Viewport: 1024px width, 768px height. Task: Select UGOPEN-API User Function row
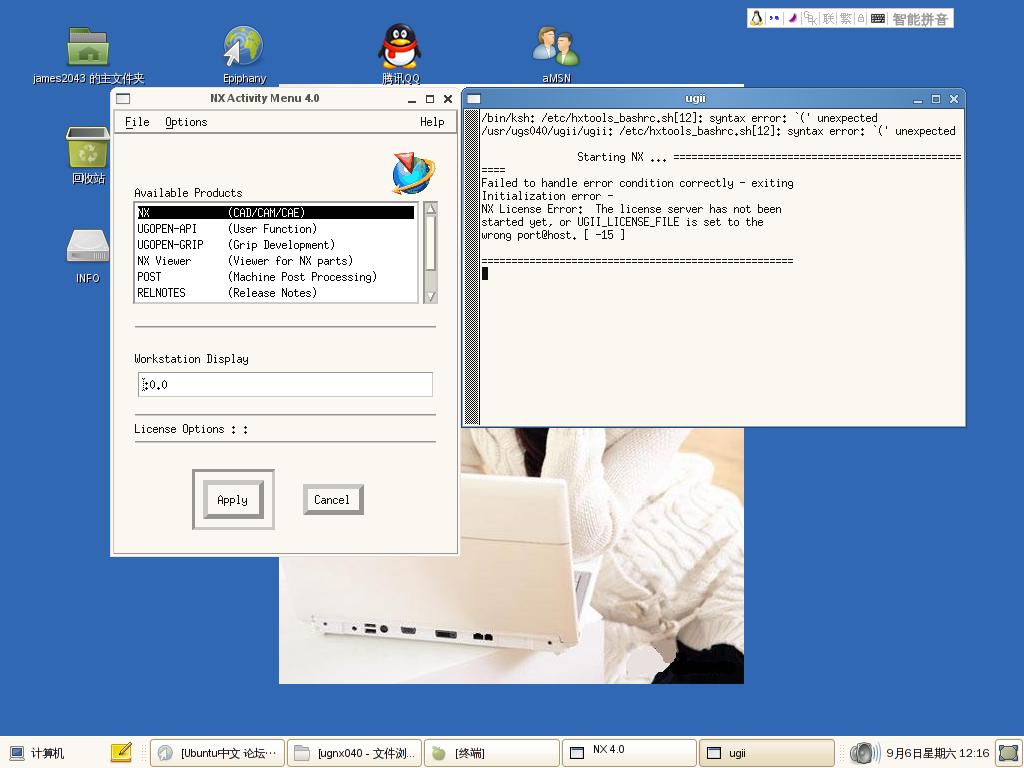275,229
